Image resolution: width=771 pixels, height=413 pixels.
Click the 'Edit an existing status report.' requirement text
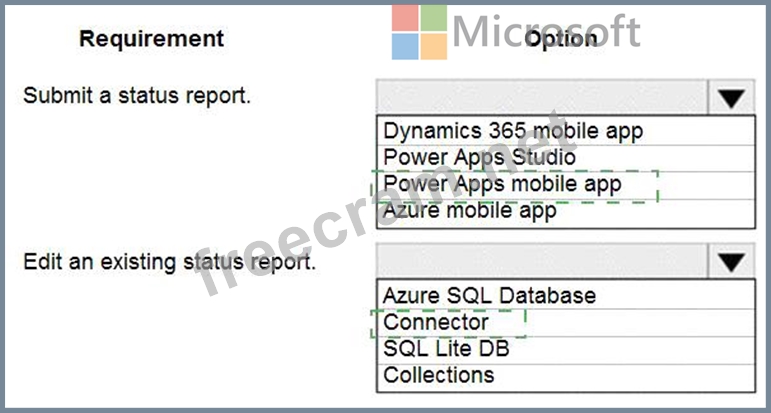click(169, 261)
